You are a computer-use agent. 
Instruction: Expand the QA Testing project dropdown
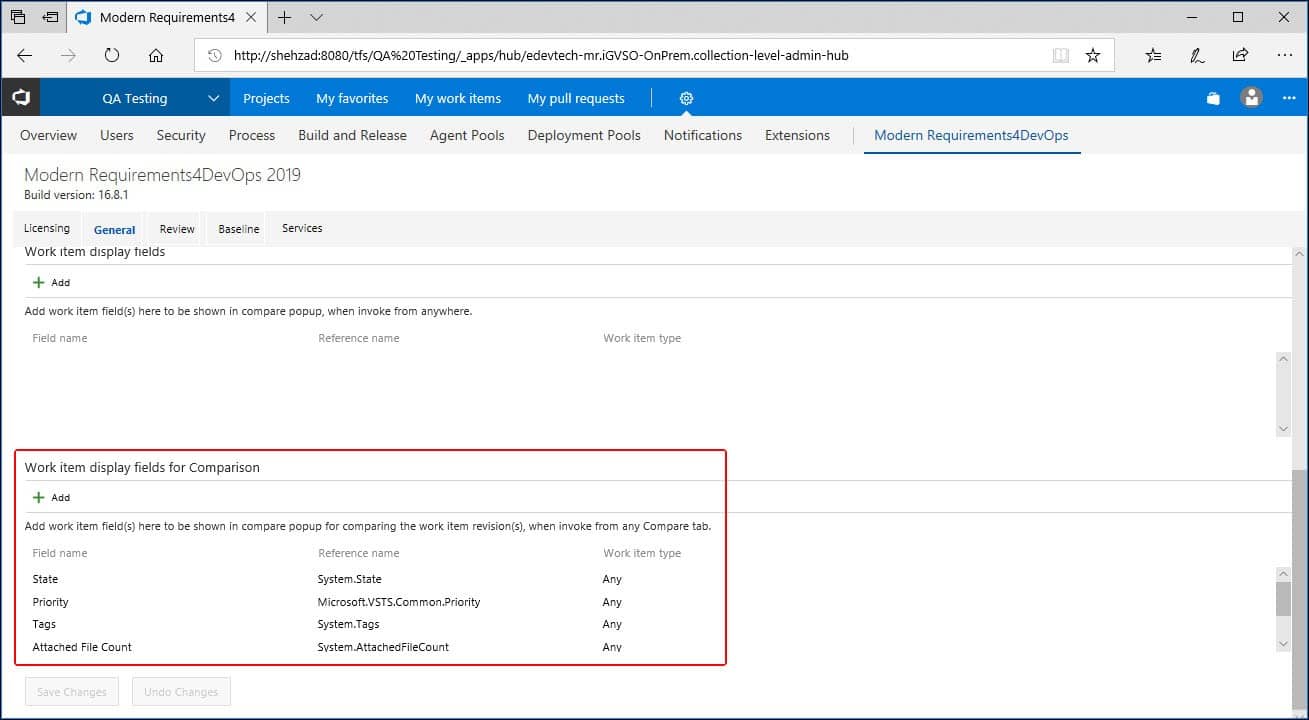point(213,98)
